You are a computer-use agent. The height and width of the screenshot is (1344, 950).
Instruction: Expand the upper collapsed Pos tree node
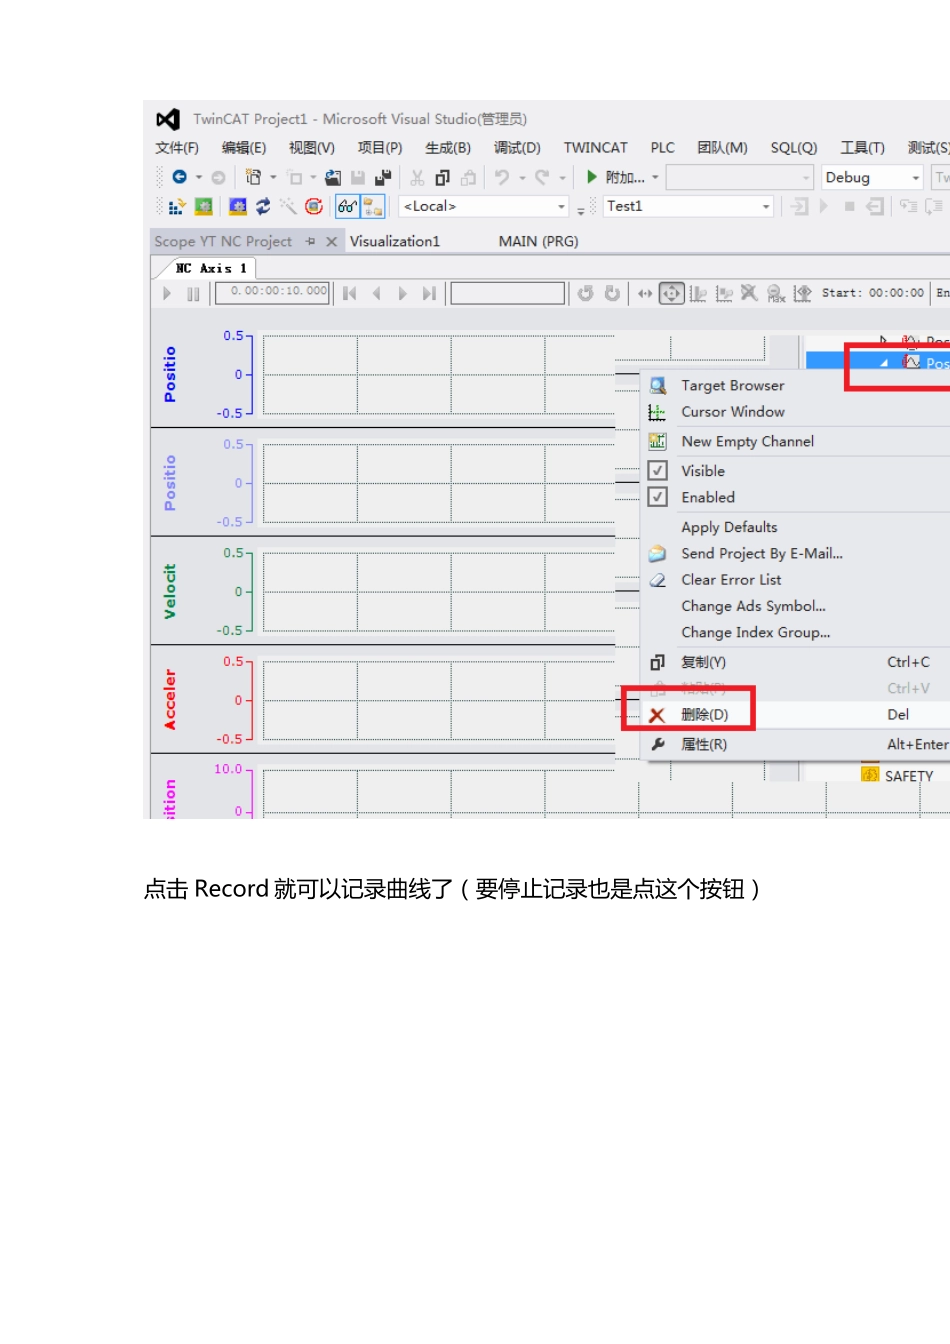click(883, 341)
